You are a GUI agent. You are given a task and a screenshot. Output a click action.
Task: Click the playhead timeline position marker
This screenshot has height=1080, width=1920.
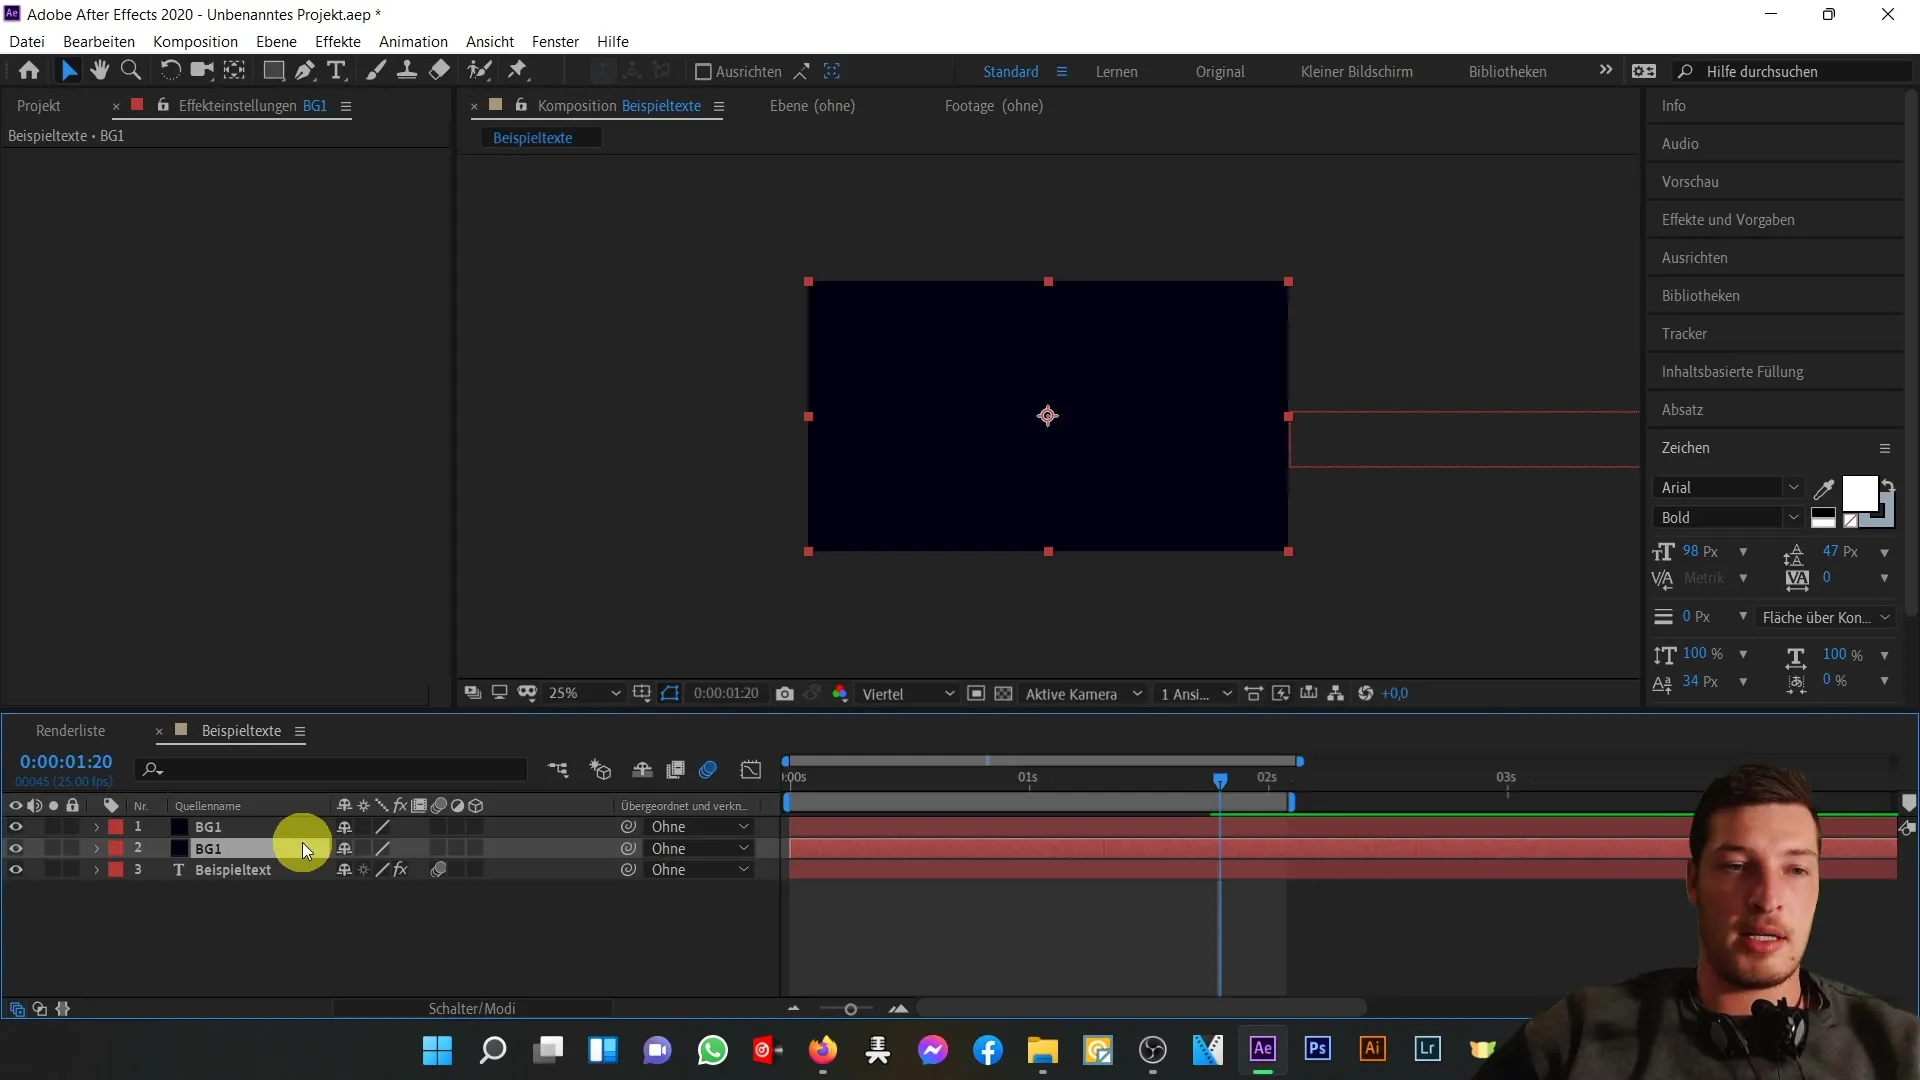click(x=1220, y=778)
